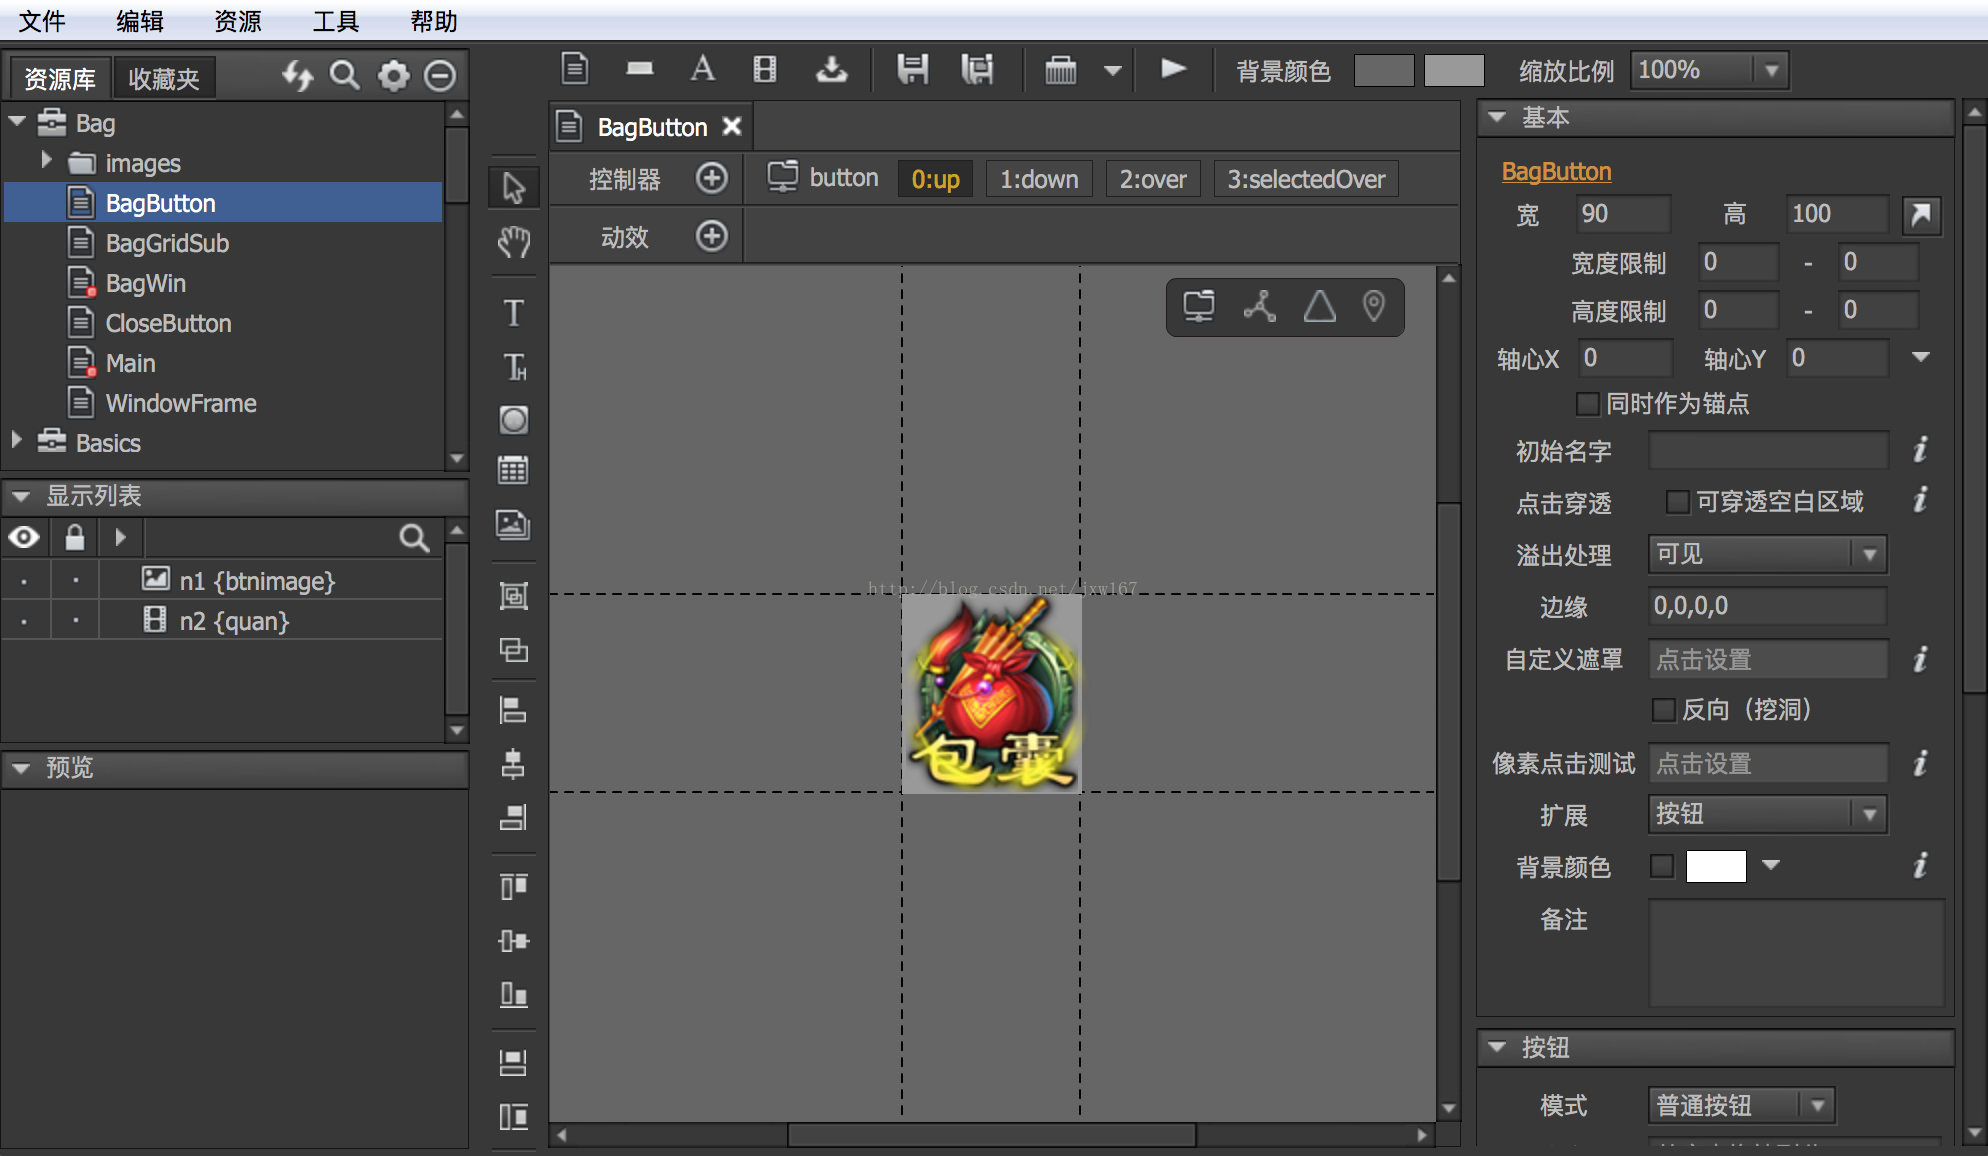Viewport: 1988px width, 1156px height.
Task: Open the import assets tool in the toolbar
Action: point(832,69)
